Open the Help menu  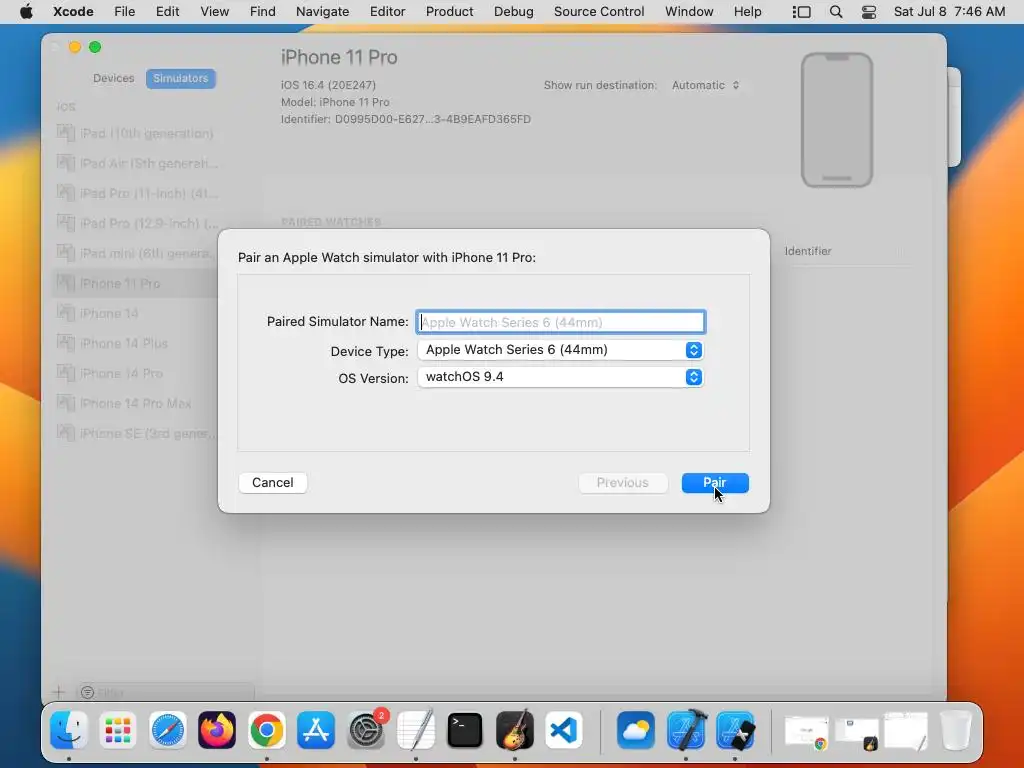click(747, 12)
